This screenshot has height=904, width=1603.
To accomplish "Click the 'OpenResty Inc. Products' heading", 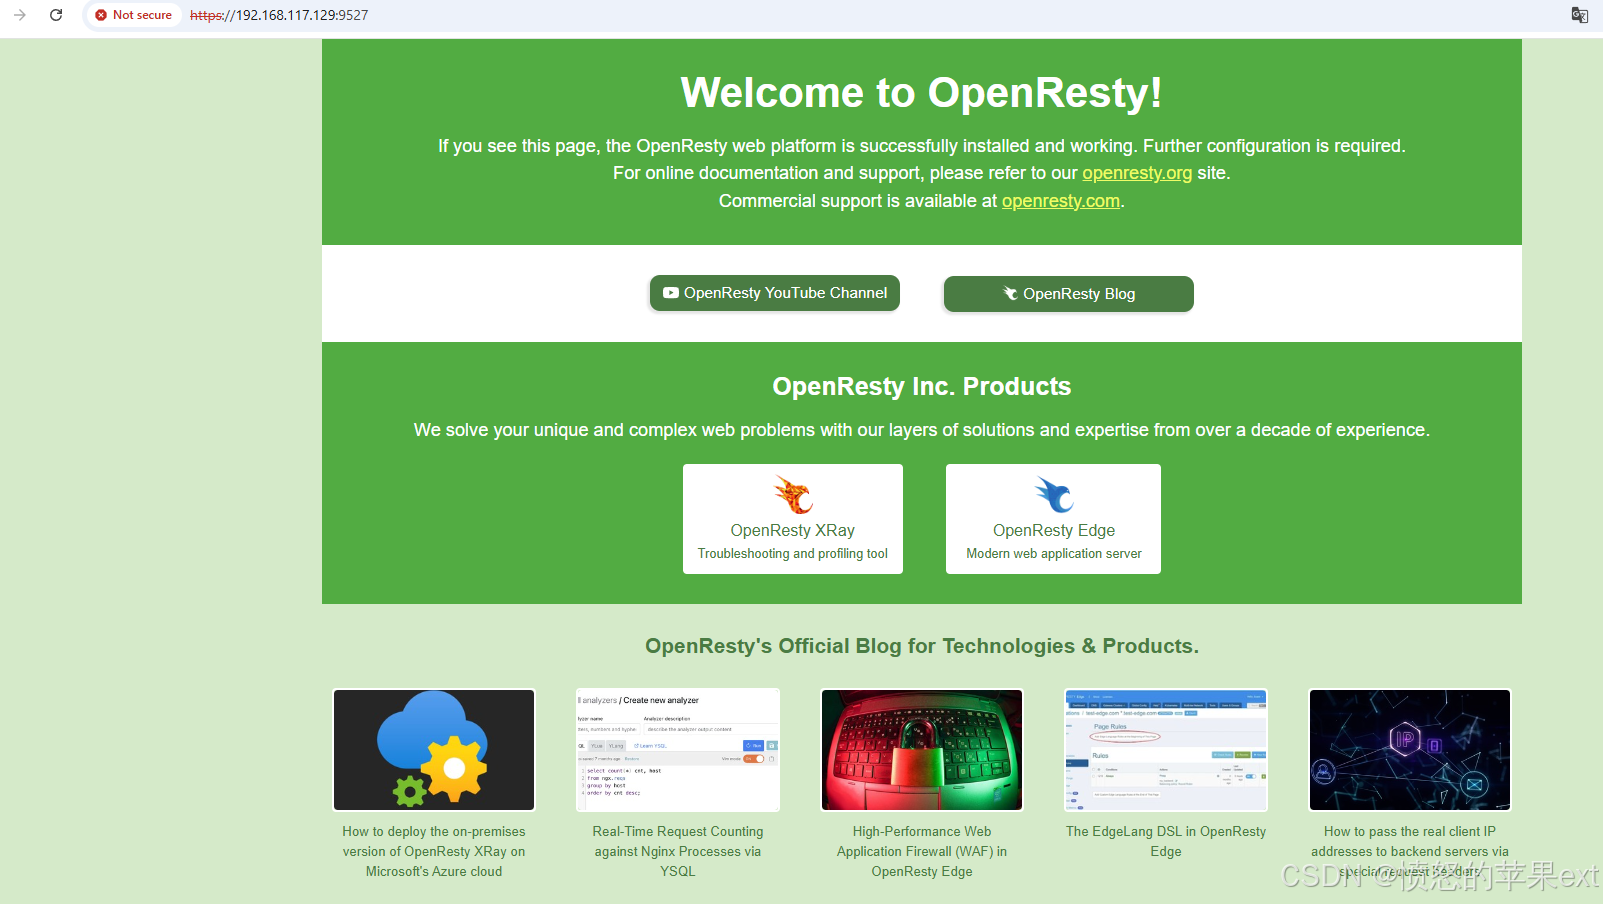I will tap(922, 387).
